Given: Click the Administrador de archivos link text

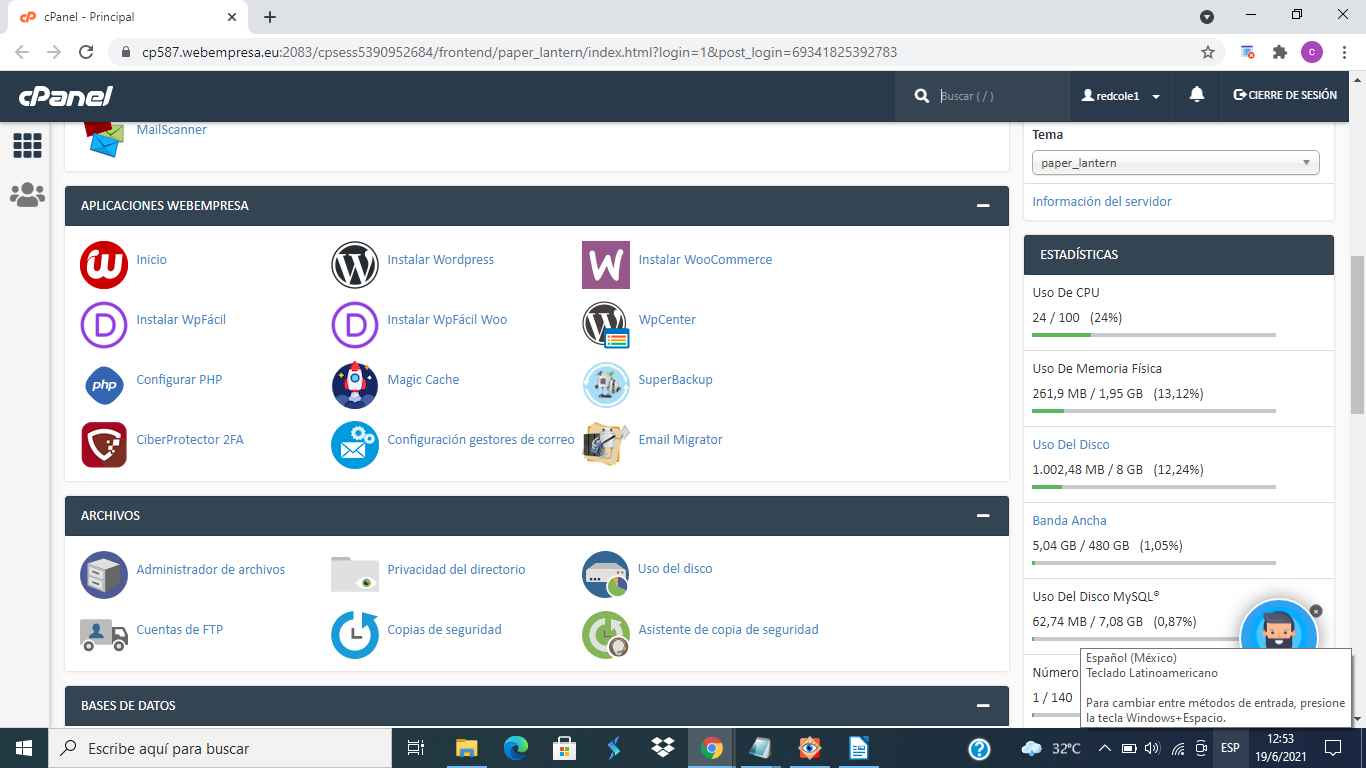Looking at the screenshot, I should pos(210,569).
